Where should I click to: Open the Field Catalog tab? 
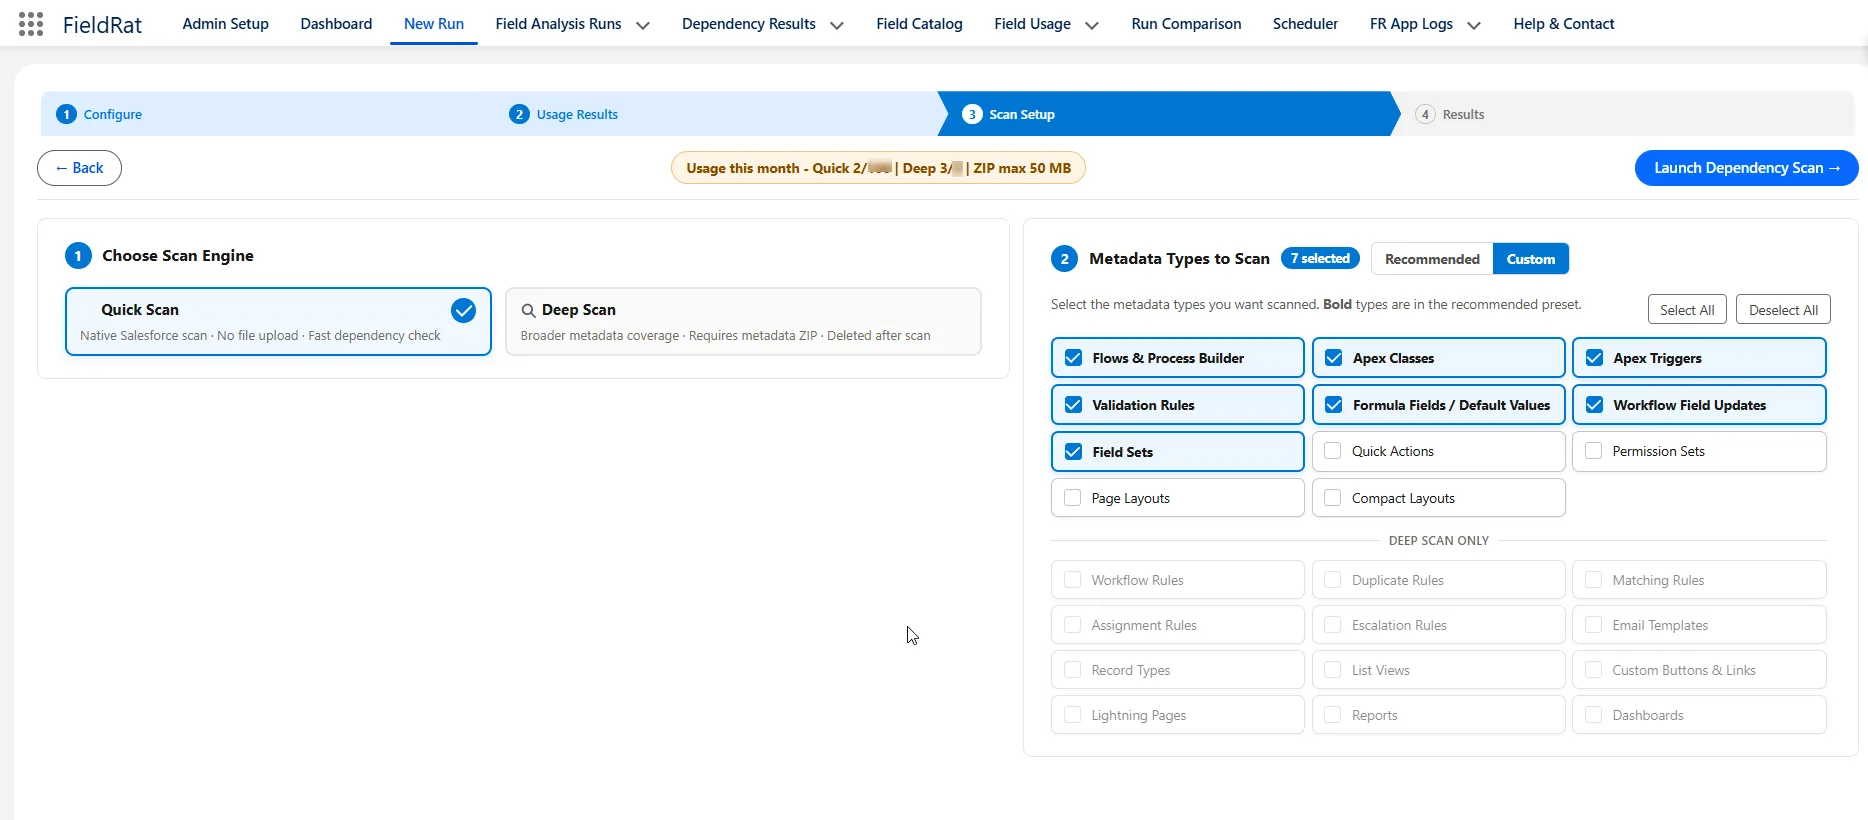point(919,24)
